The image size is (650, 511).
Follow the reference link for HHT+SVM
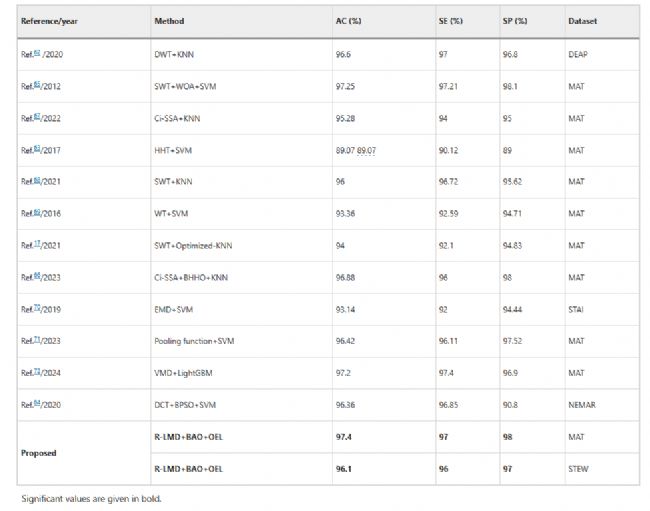pyautogui.click(x=35, y=149)
